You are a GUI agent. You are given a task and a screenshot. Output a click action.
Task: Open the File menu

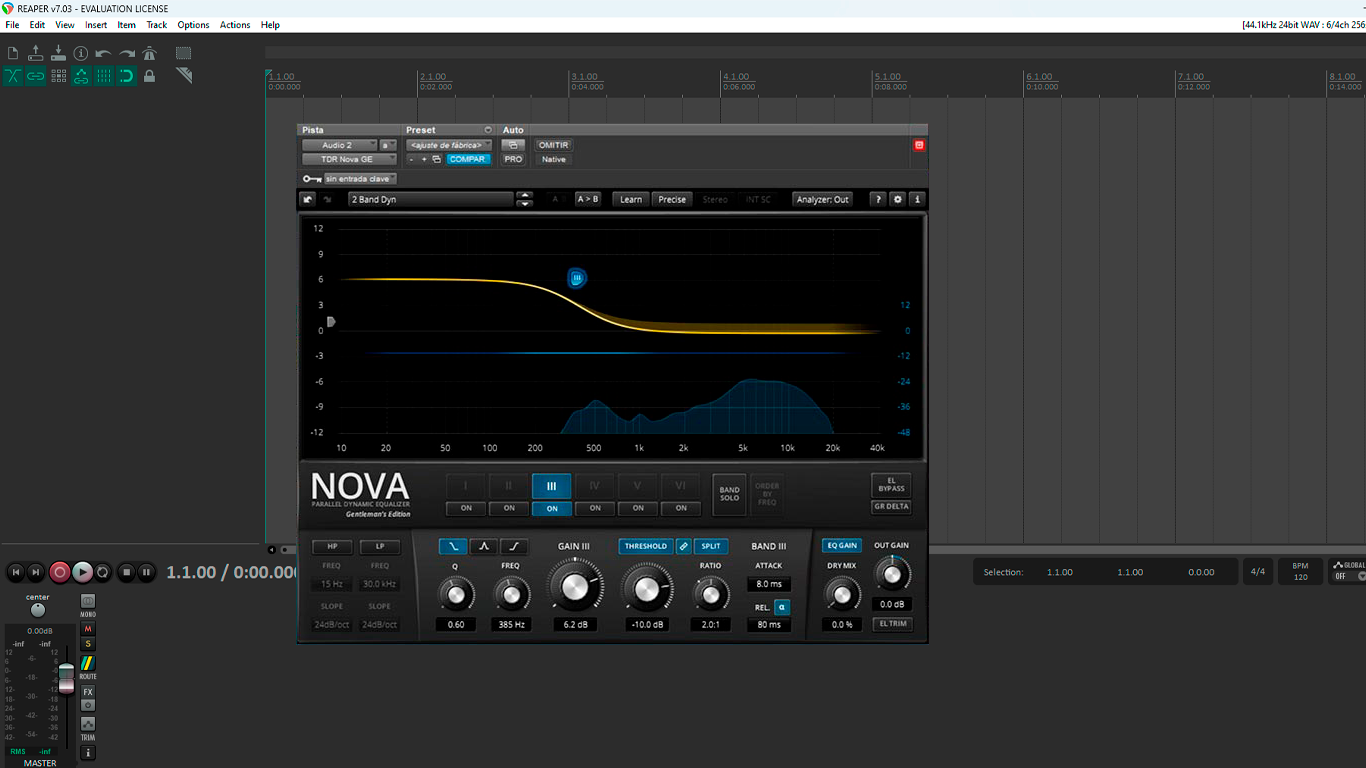click(x=12, y=25)
